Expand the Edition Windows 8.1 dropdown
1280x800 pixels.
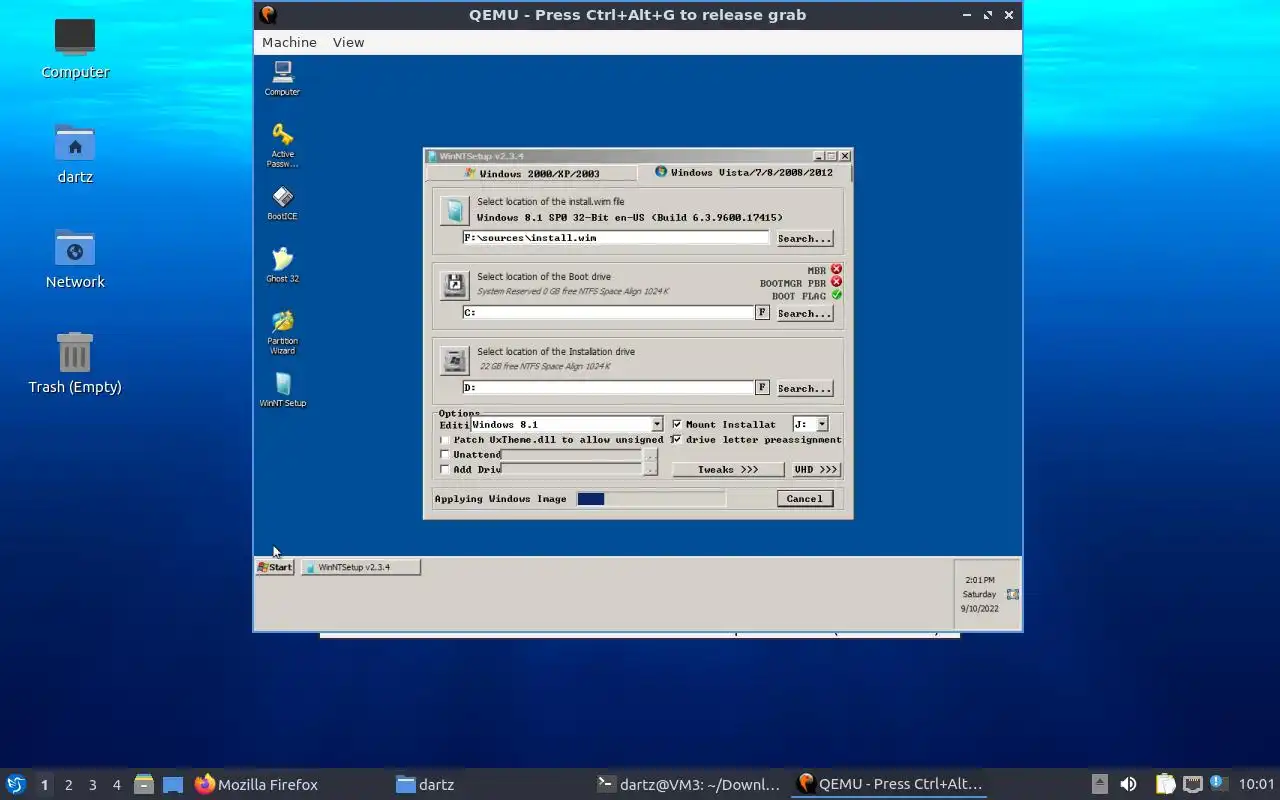tap(657, 425)
